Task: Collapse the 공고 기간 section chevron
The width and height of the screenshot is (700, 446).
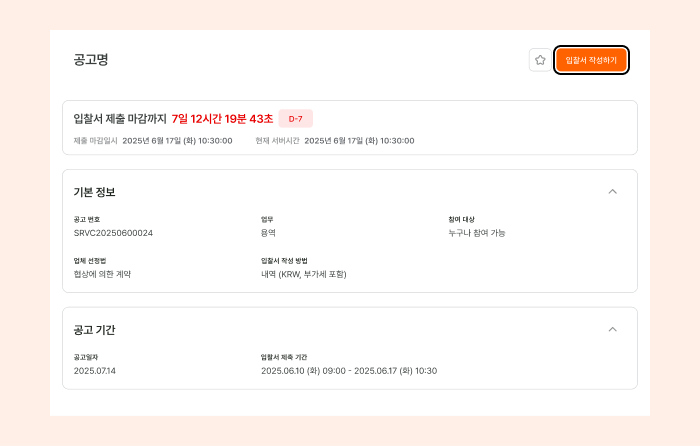Action: tap(612, 329)
